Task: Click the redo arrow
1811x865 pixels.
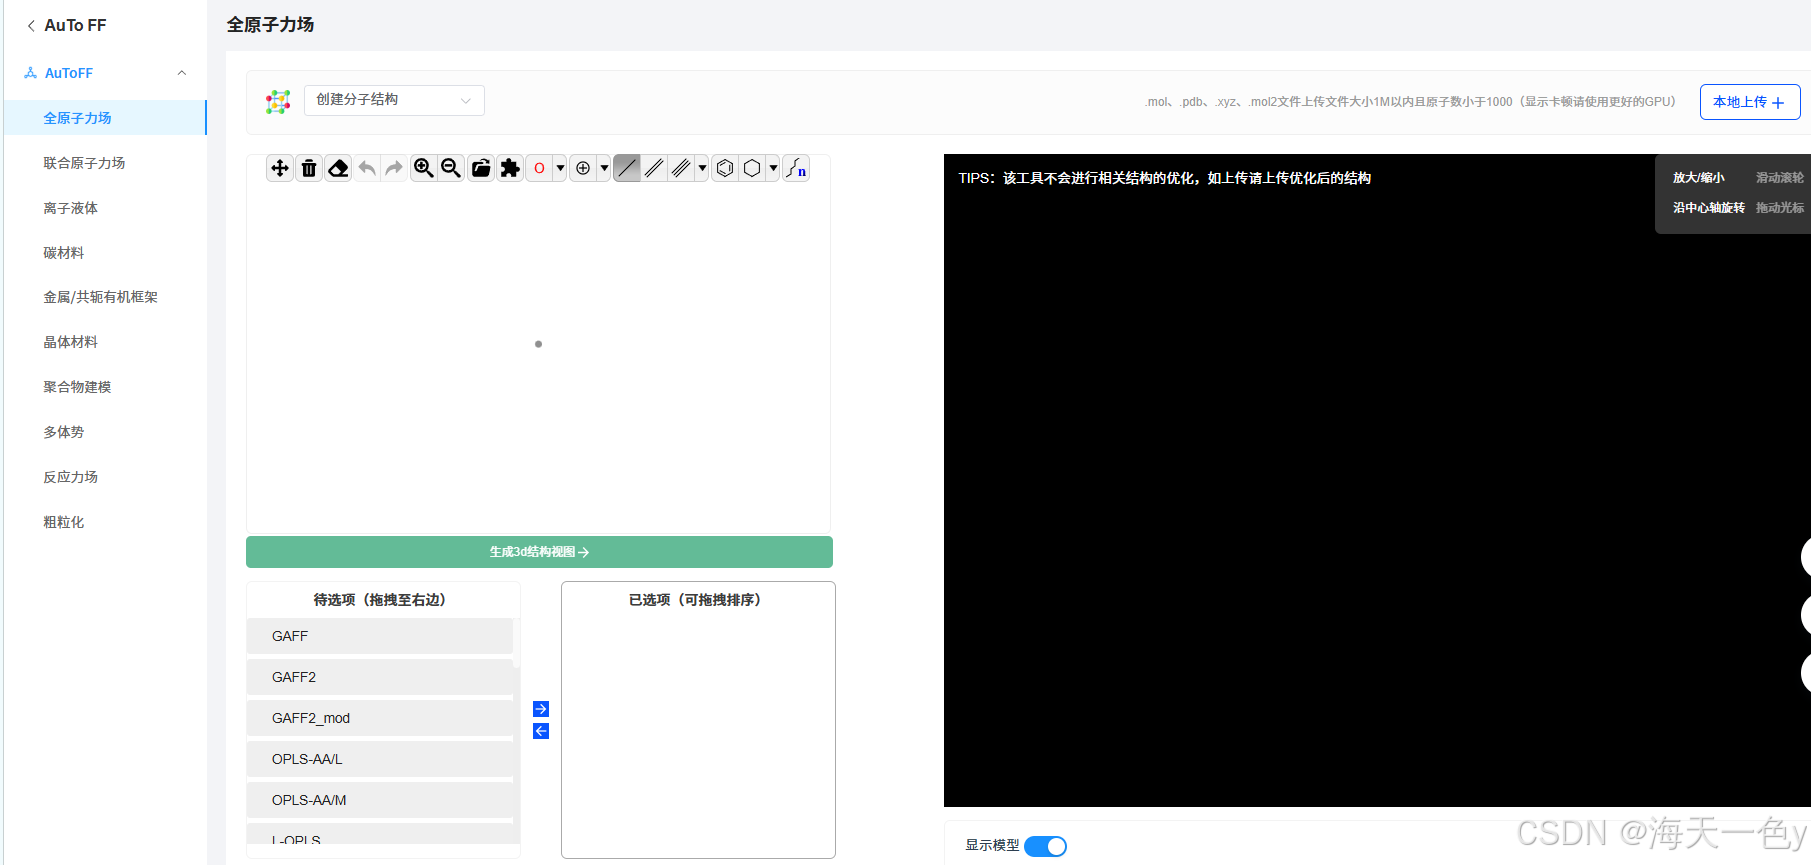Action: [x=394, y=168]
